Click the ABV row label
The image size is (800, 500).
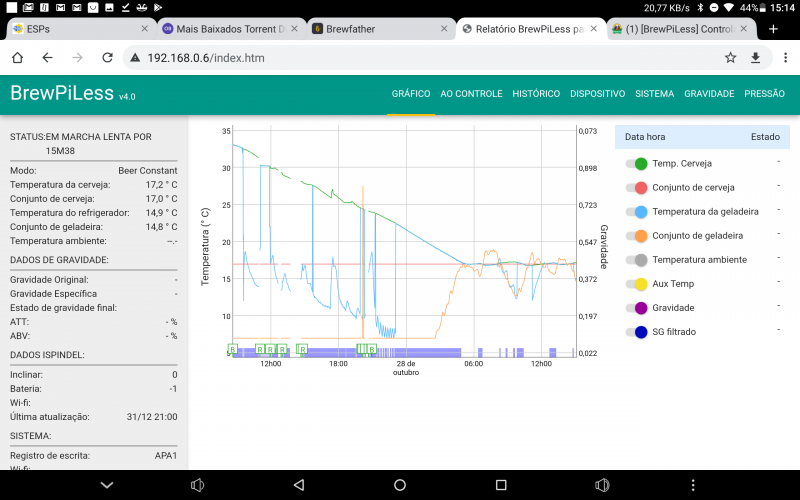(x=20, y=336)
